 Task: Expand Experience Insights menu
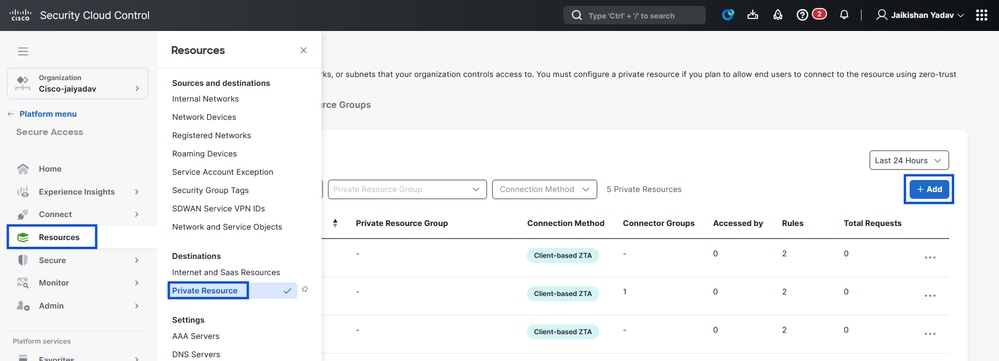point(78,192)
